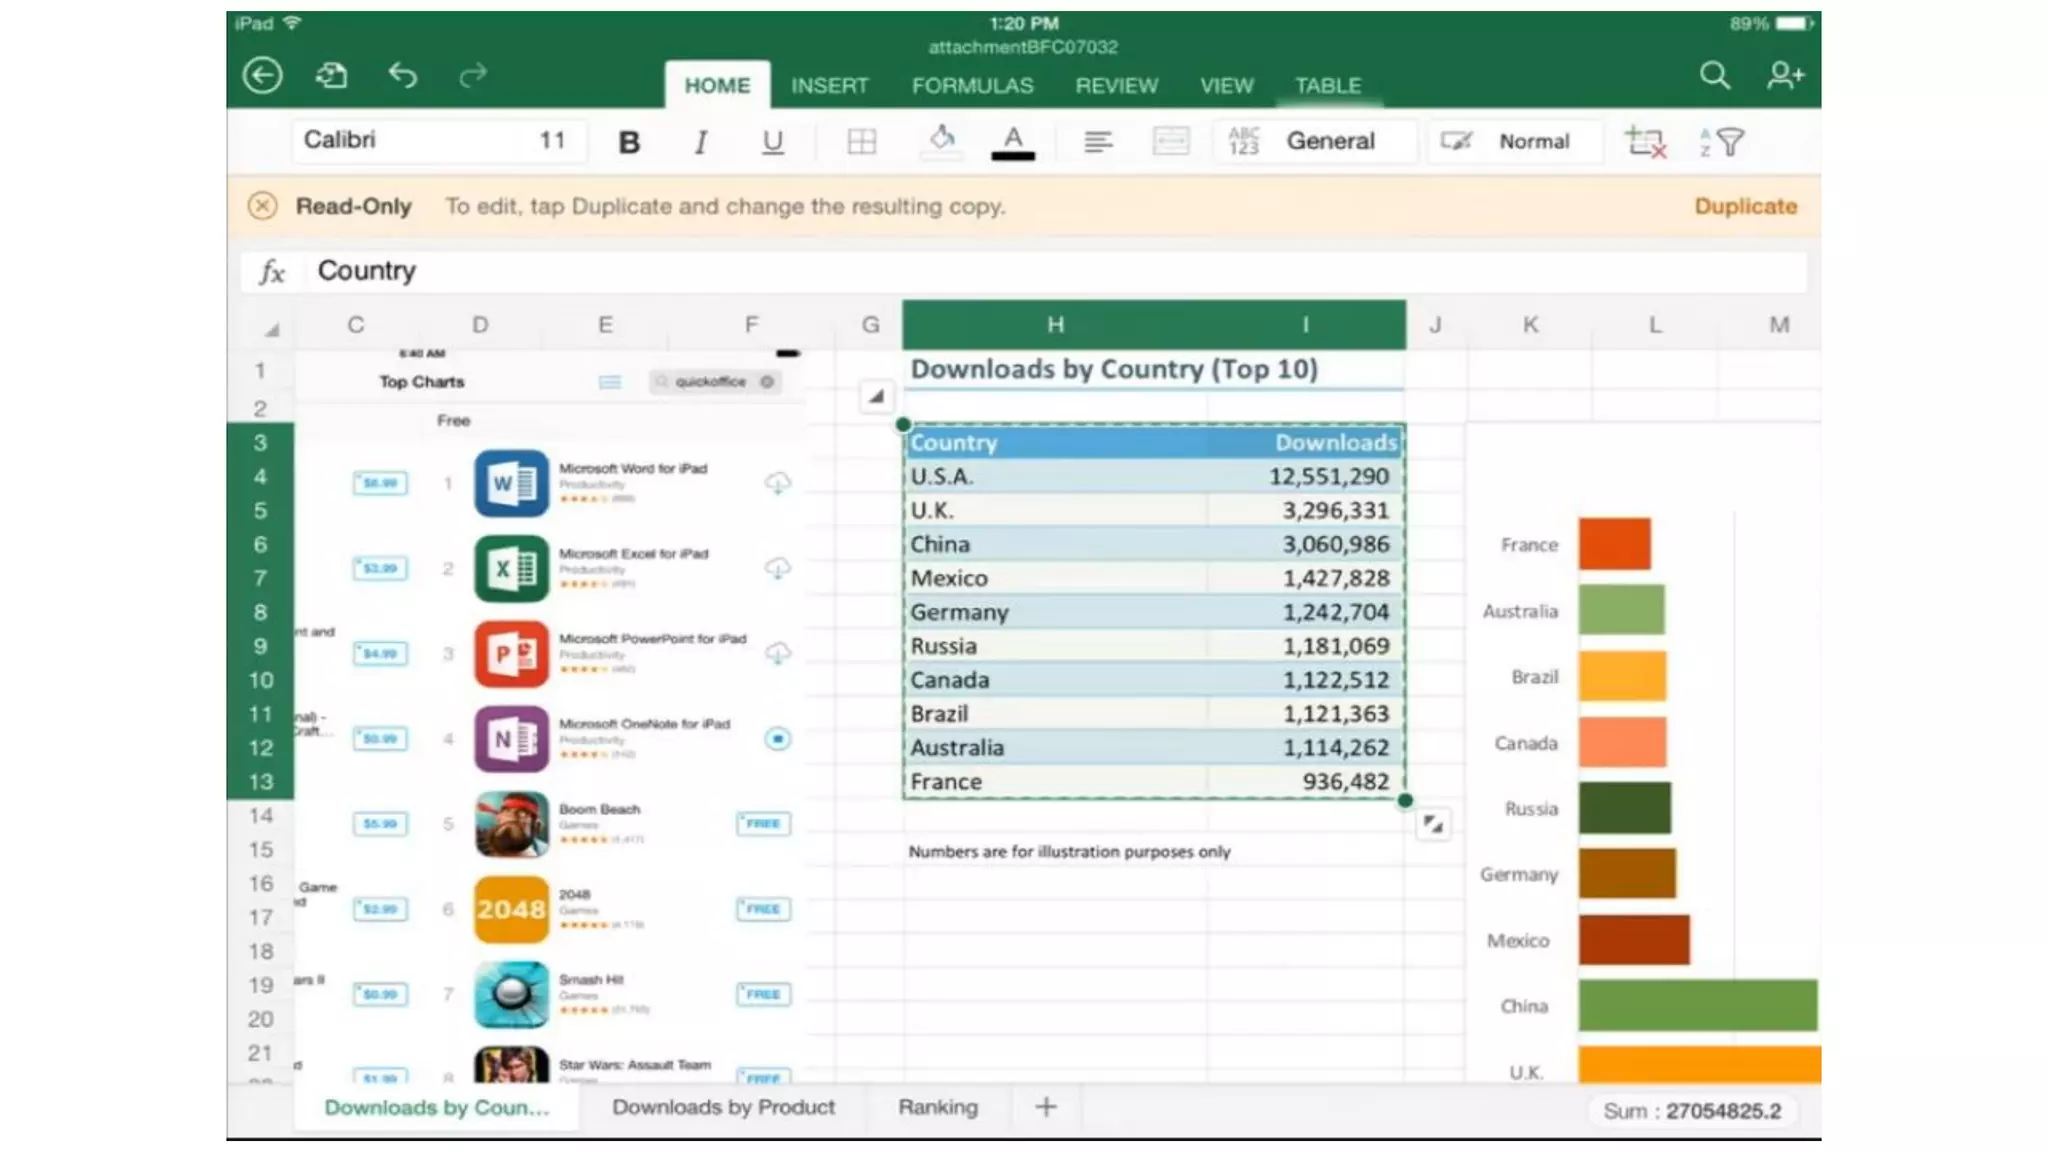Select the fill color bucket icon
Screen dimensions: 2048x1152
pyautogui.click(x=941, y=140)
